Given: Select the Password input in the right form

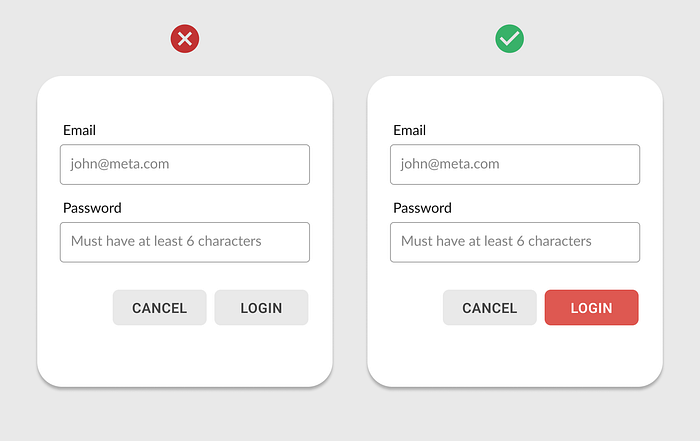Looking at the screenshot, I should coord(515,242).
